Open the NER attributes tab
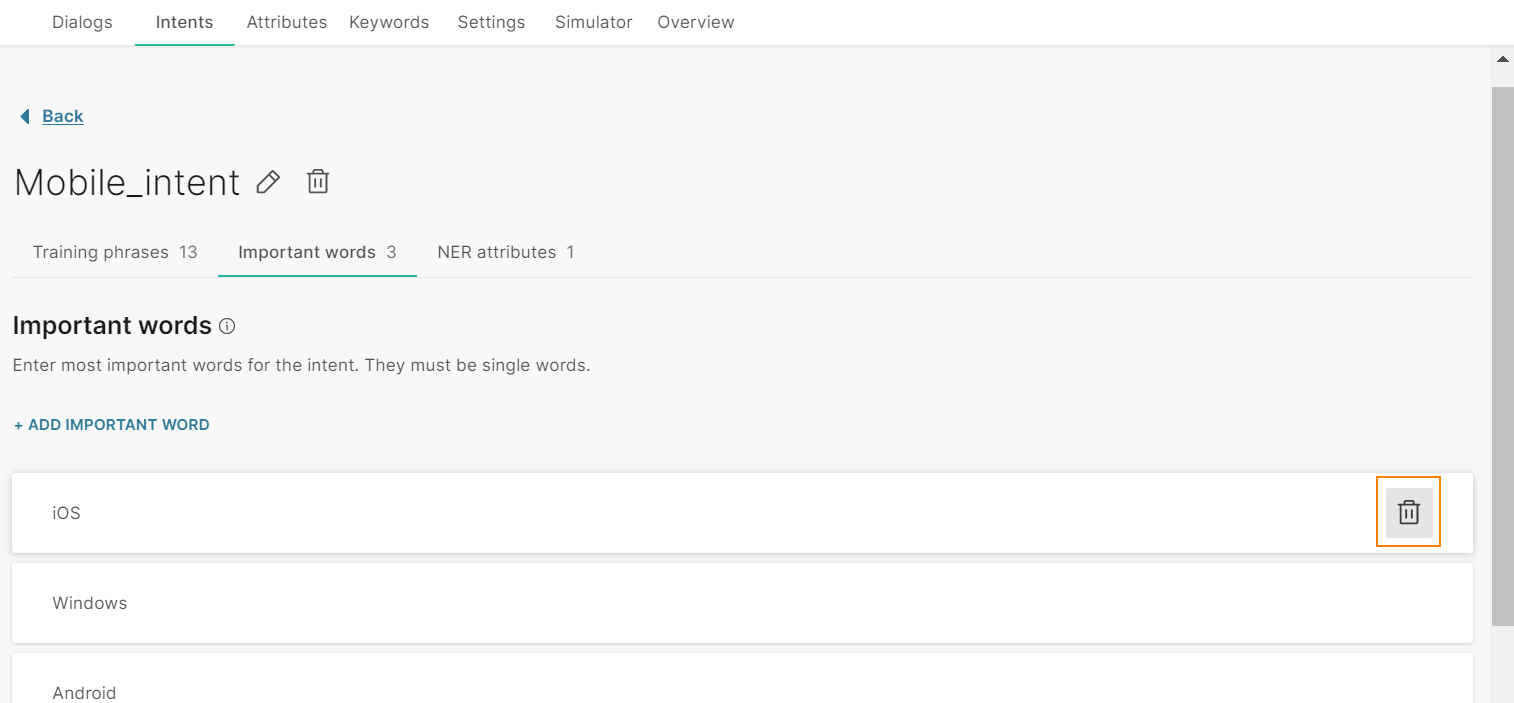Image resolution: width=1514 pixels, height=703 pixels. click(x=505, y=252)
